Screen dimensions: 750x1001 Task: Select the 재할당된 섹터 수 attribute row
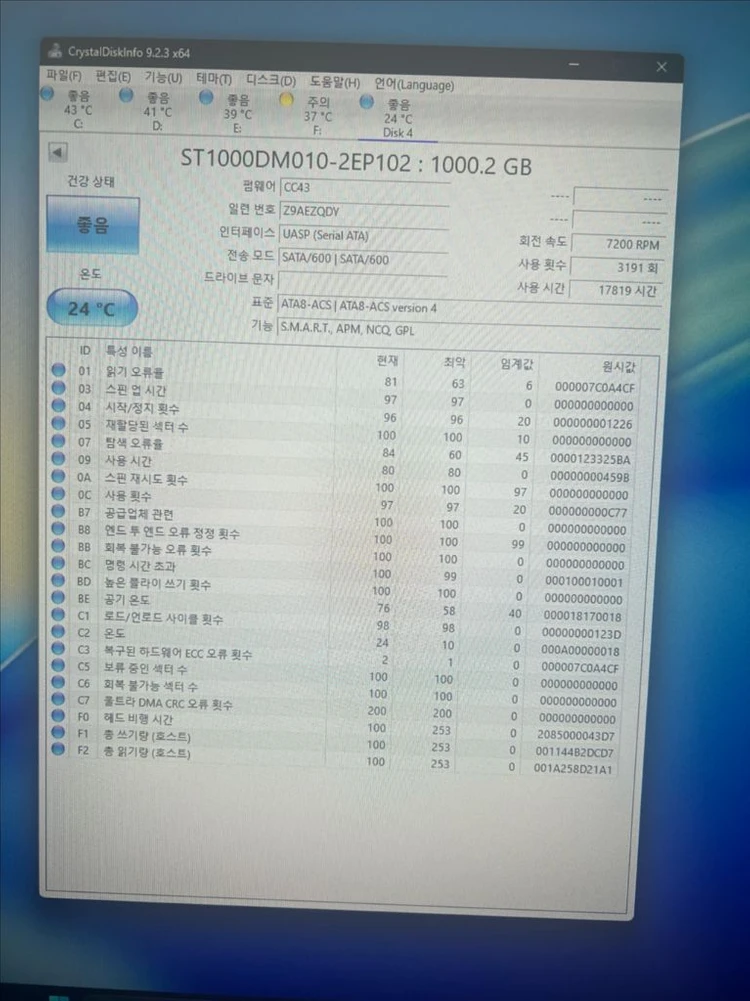tap(344, 431)
